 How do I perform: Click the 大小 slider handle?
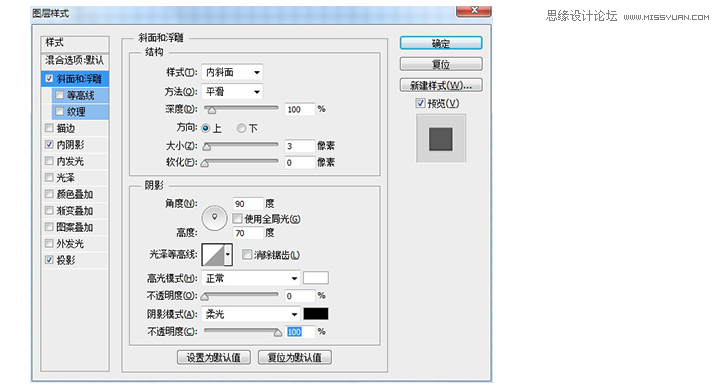207,147
